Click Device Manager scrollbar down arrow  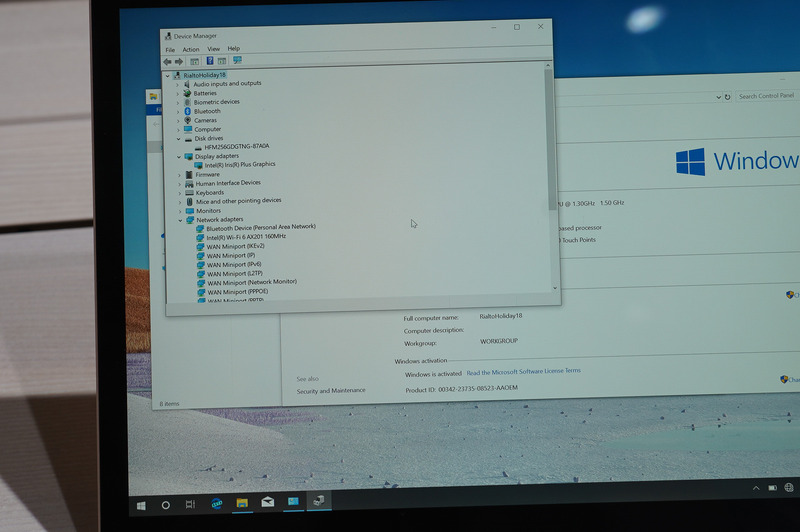(x=555, y=288)
